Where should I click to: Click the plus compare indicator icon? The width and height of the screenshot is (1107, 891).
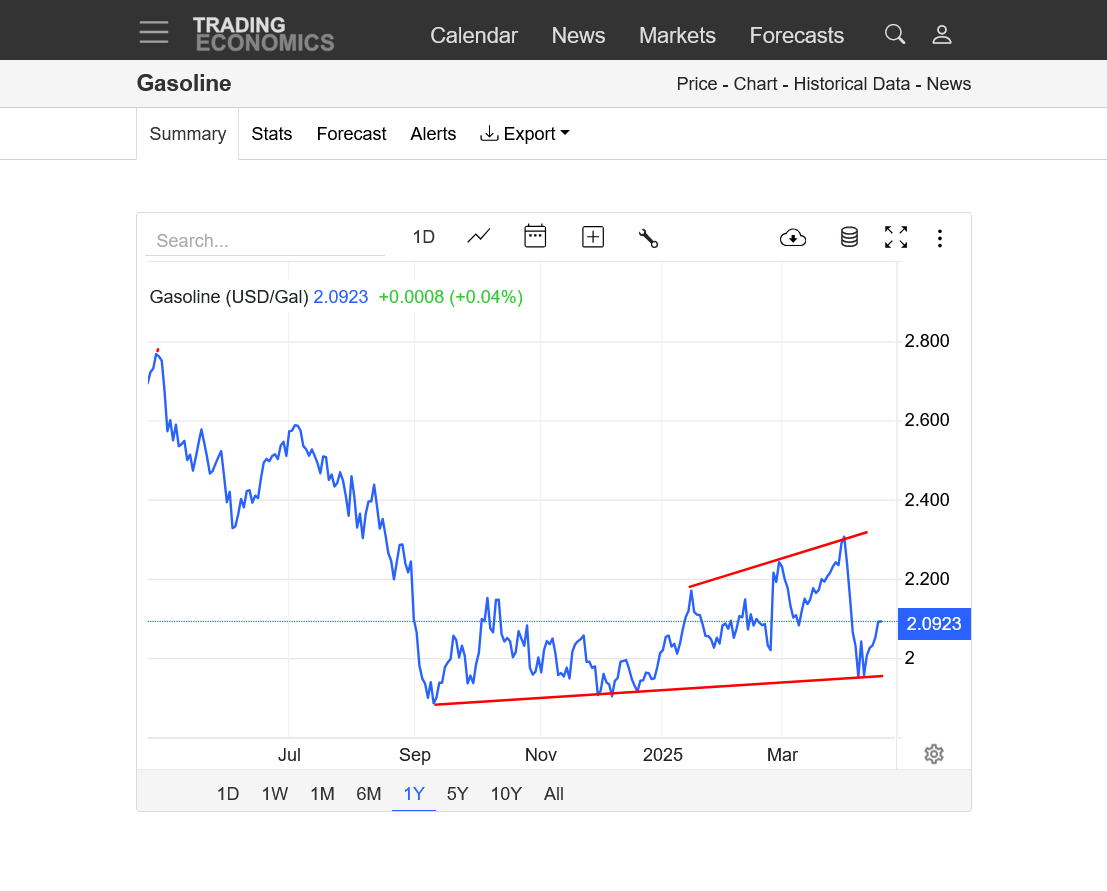coord(593,237)
